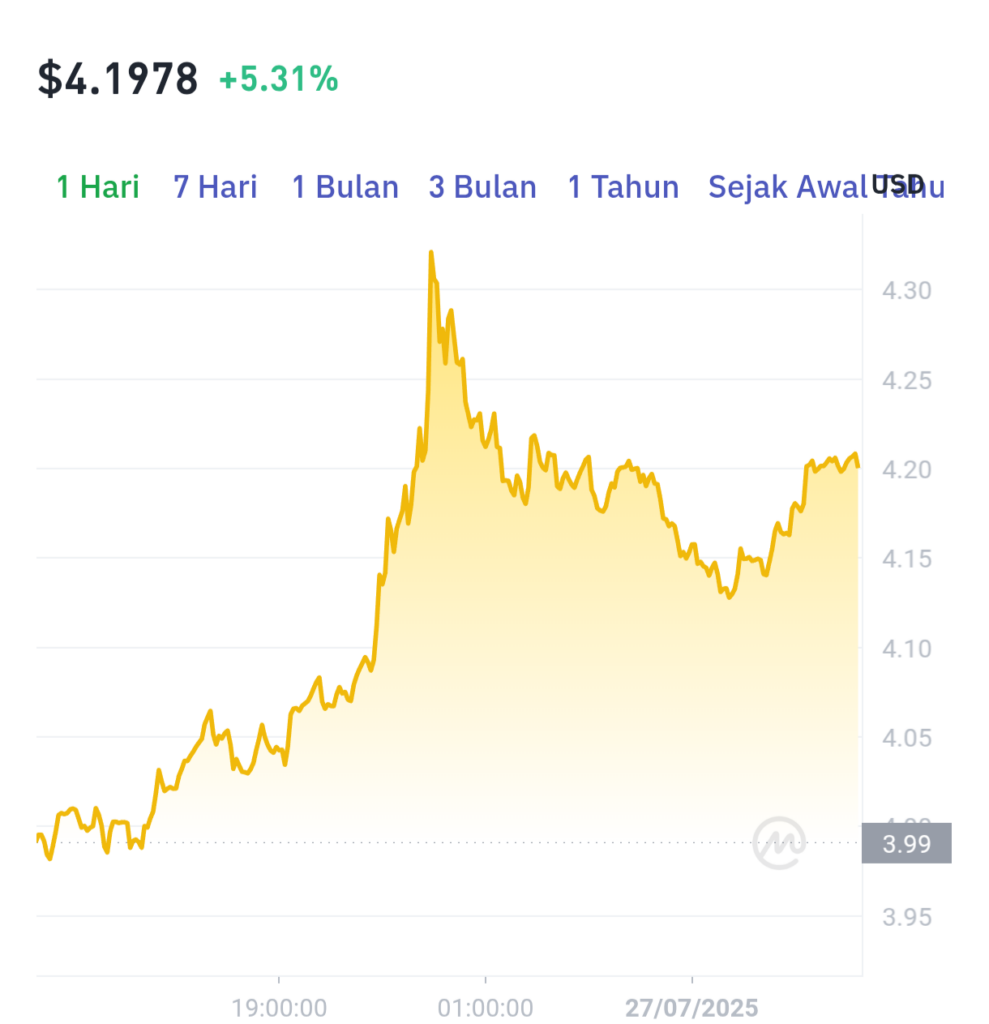Choose the 1 Bulan chart range

(x=345, y=187)
